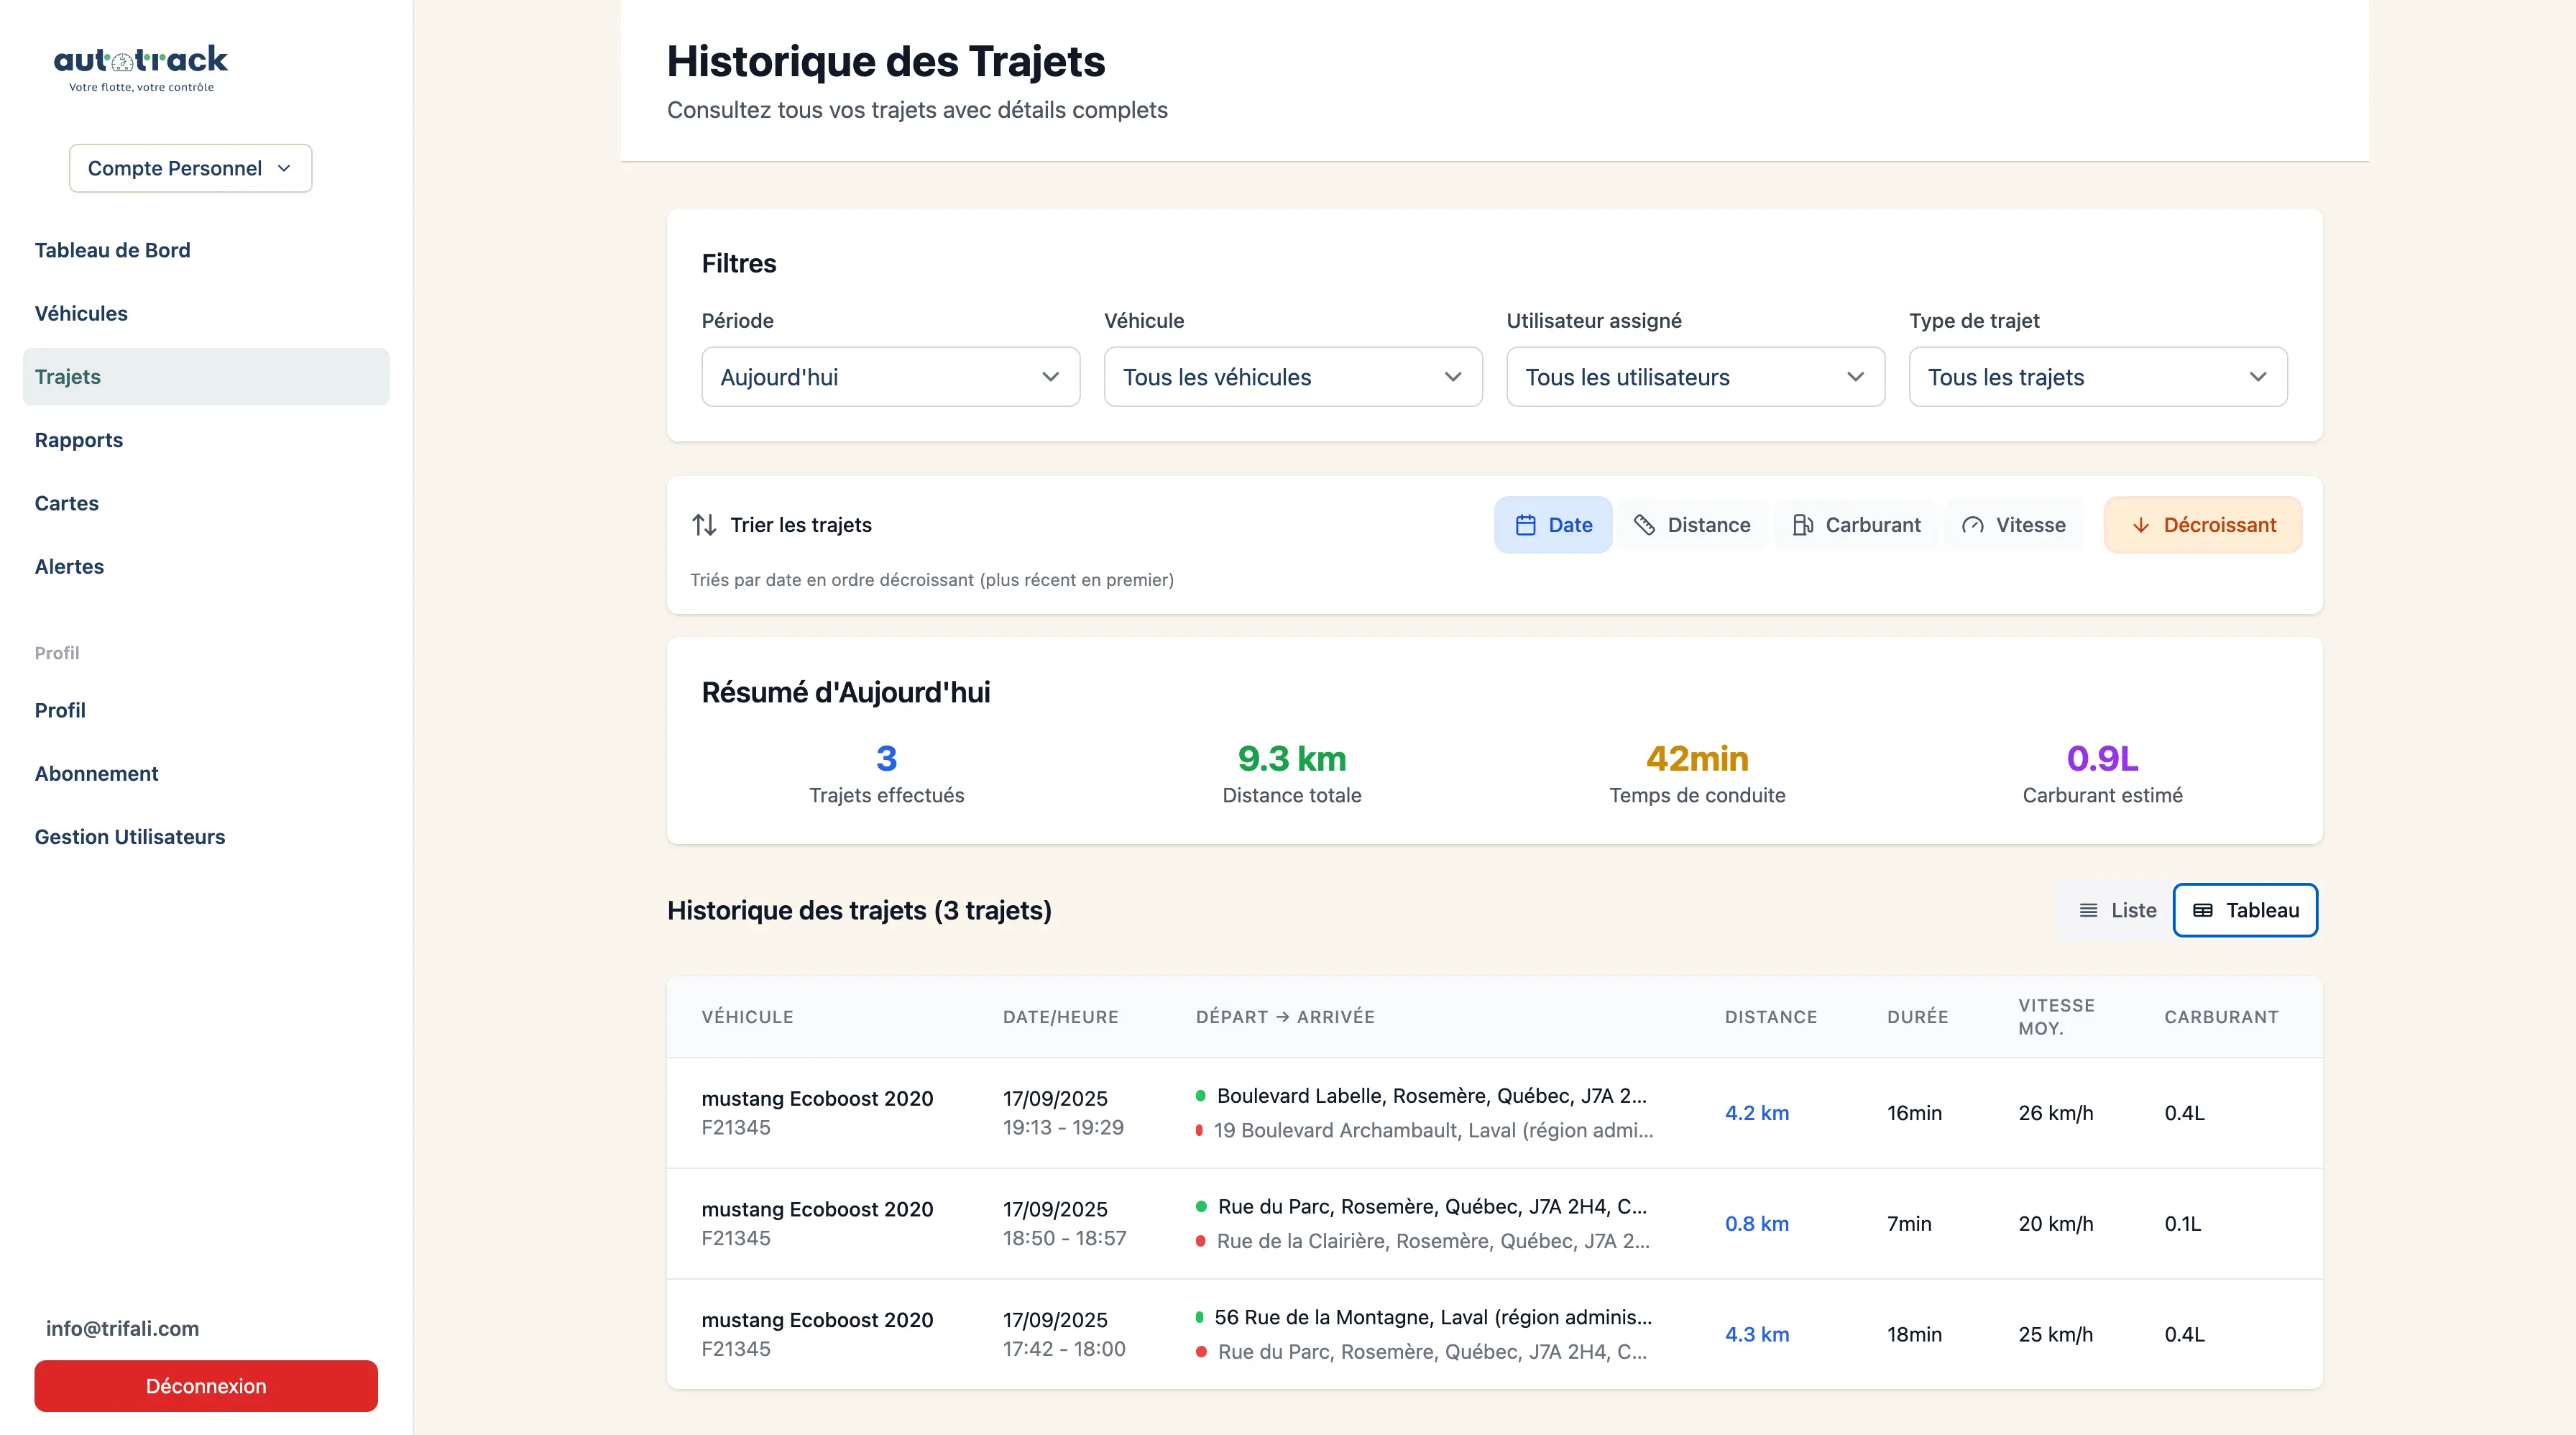Click the 4.2 km distance link
Viewport: 2576px width, 1435px height.
(1757, 1113)
